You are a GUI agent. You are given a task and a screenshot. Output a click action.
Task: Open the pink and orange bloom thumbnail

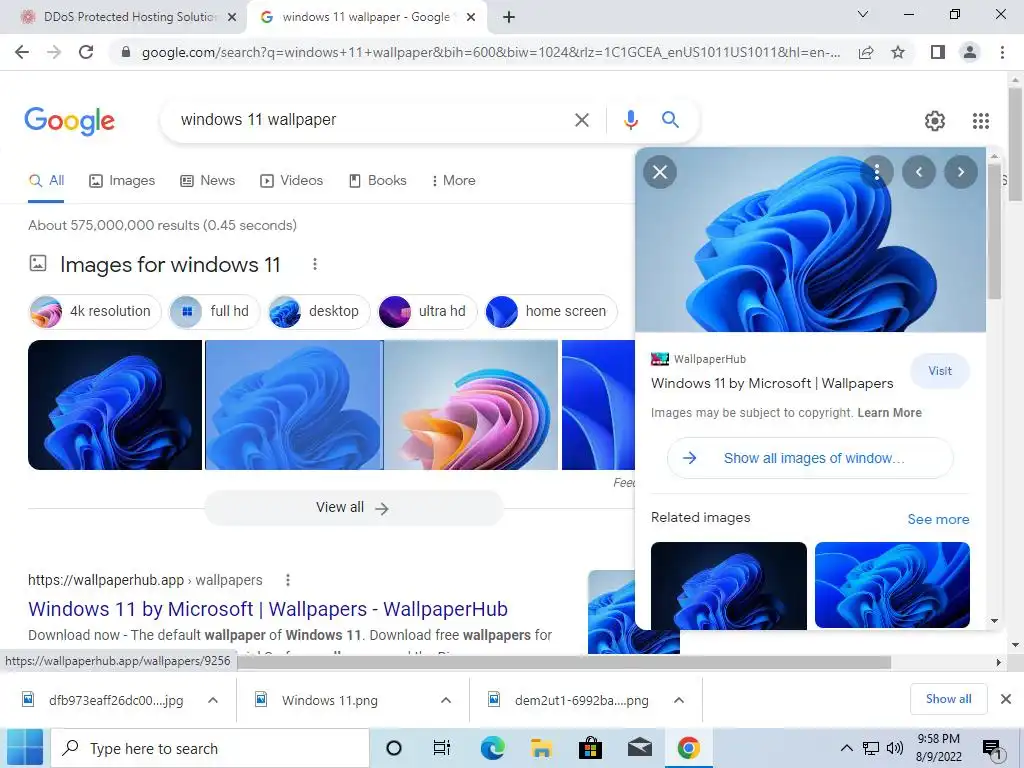tap(471, 405)
